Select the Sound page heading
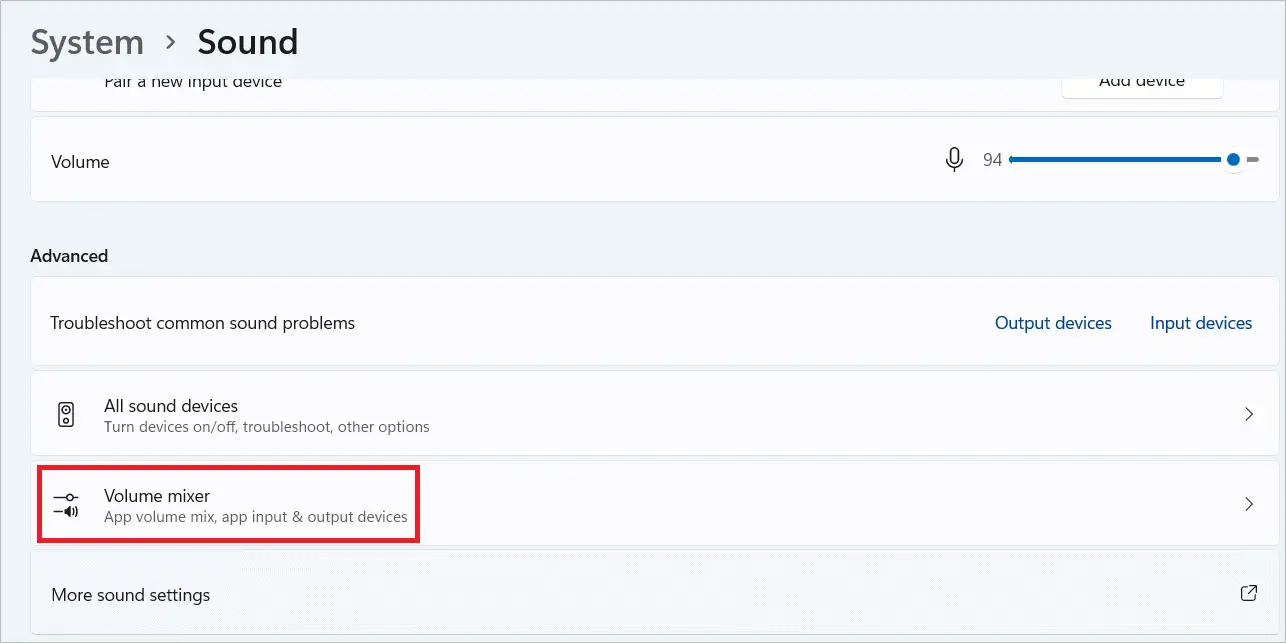1286x643 pixels. point(247,43)
